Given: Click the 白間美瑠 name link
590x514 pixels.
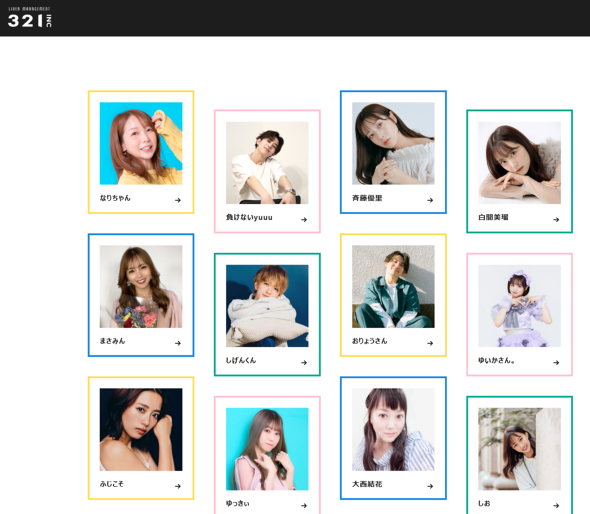Looking at the screenshot, I should pyautogui.click(x=493, y=217).
